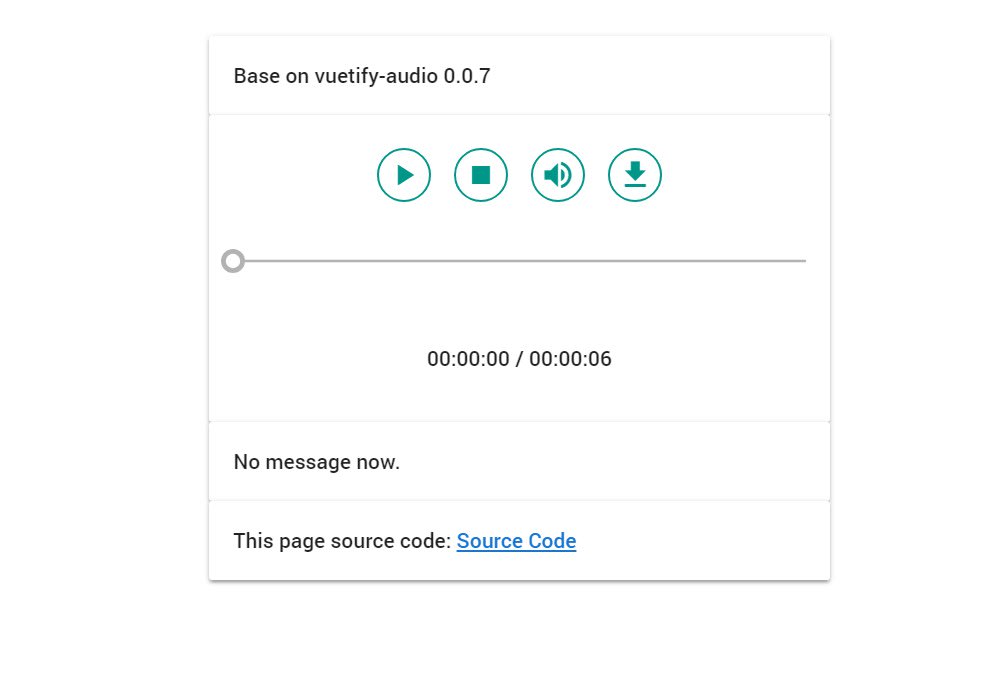Click the total duration 00:00:06 value
Viewport: 1000px width, 700px height.
click(x=570, y=359)
